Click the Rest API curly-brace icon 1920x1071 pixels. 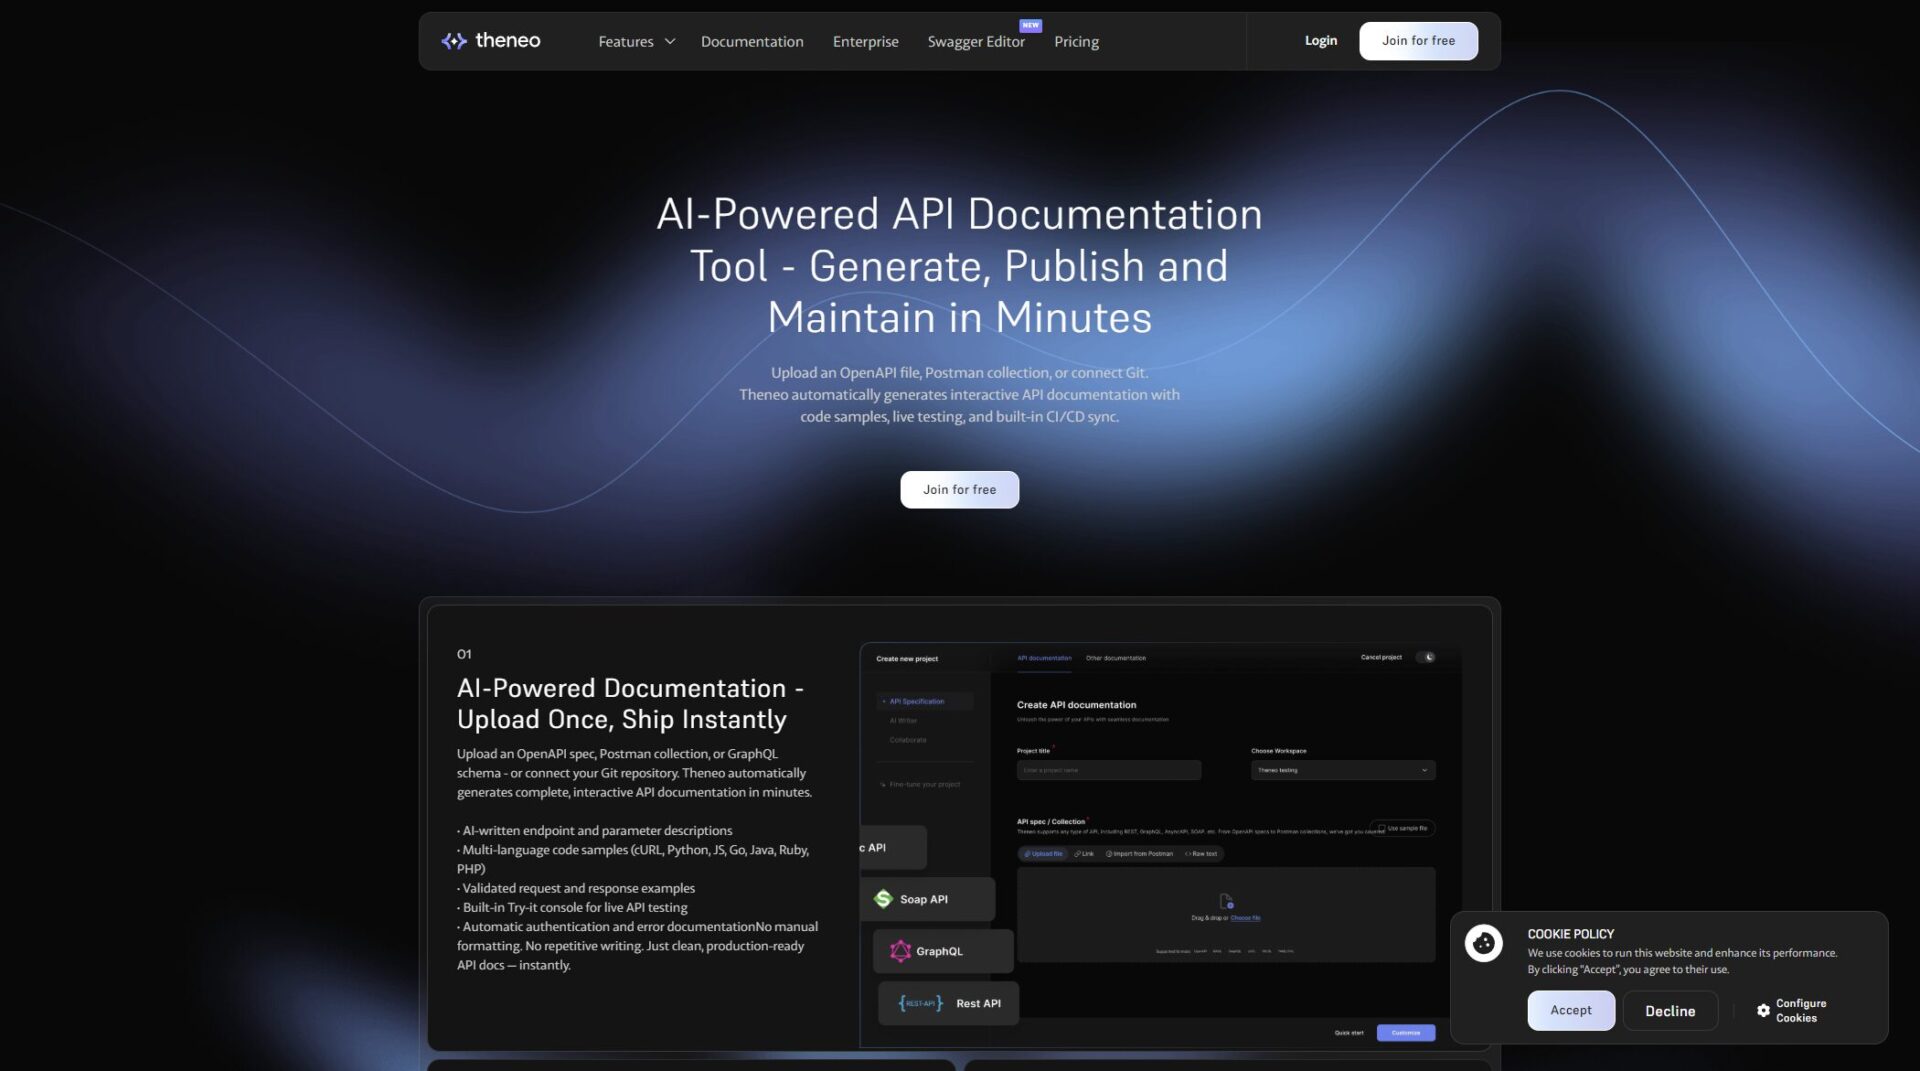tap(920, 1003)
